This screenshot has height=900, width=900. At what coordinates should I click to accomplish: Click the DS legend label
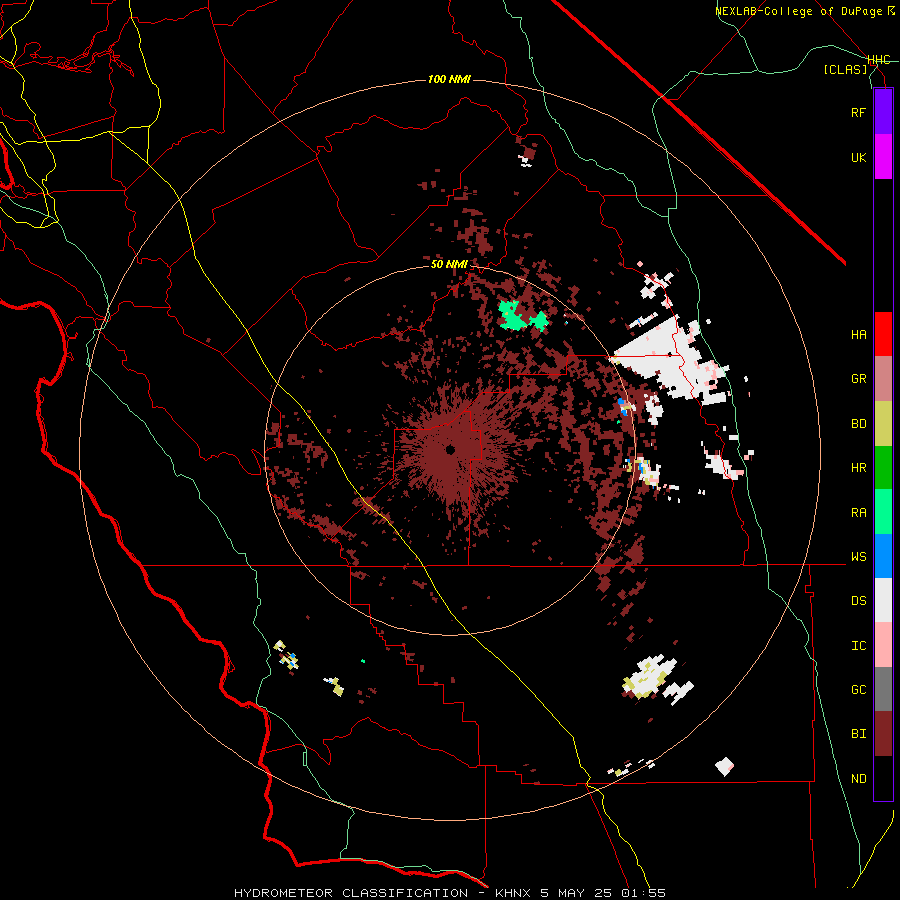point(858,601)
